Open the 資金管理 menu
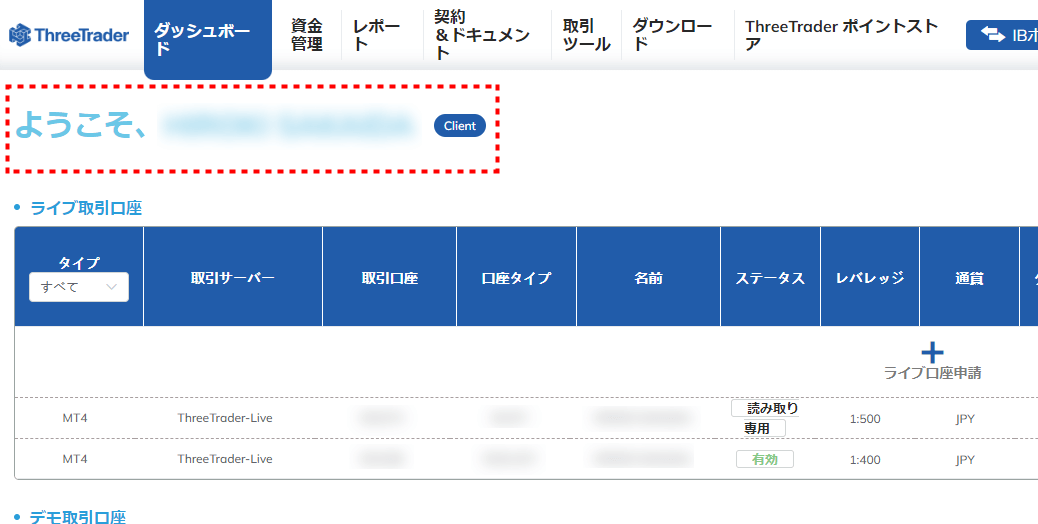Image resolution: width=1038 pixels, height=524 pixels. tap(307, 35)
